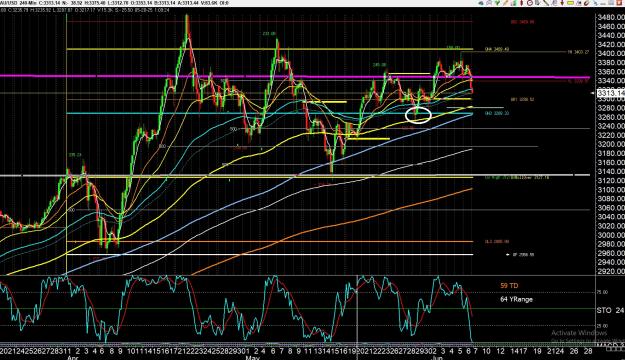
Task: Click the green checkmark toolbar icon
Action: (x=497, y=3)
